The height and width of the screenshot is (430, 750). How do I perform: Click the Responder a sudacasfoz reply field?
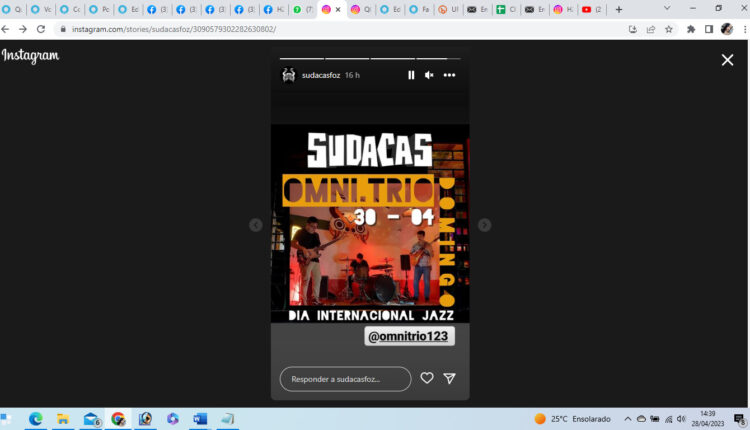click(x=345, y=379)
